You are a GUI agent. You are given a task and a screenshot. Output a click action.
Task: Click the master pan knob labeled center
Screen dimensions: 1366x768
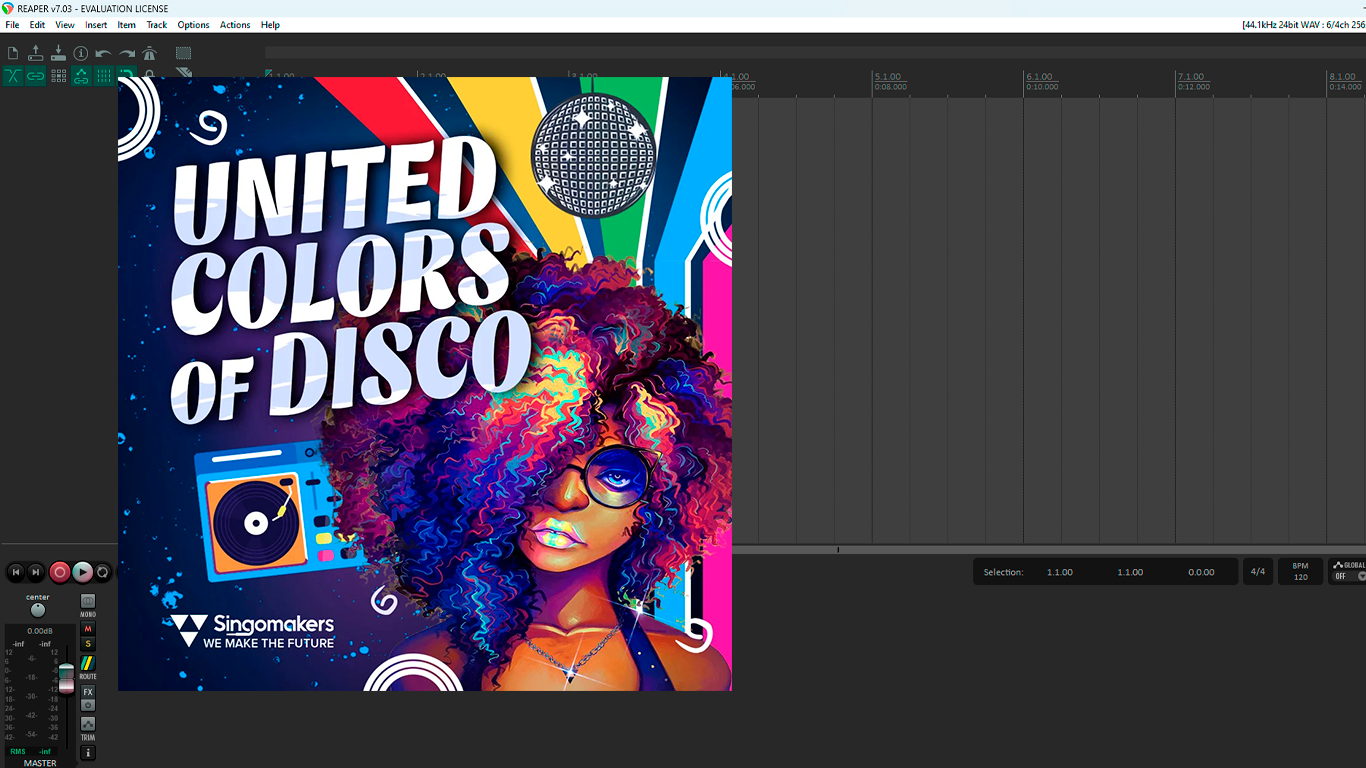coord(38,610)
